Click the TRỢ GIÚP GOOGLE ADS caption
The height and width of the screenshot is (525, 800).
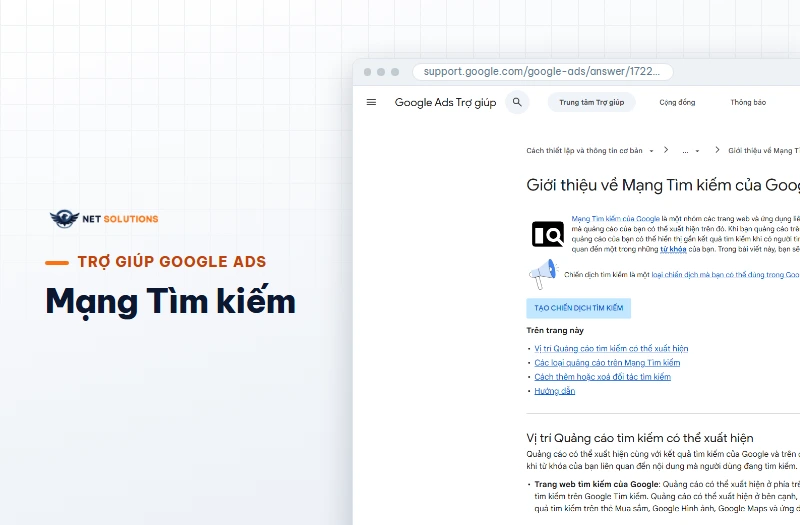(172, 262)
